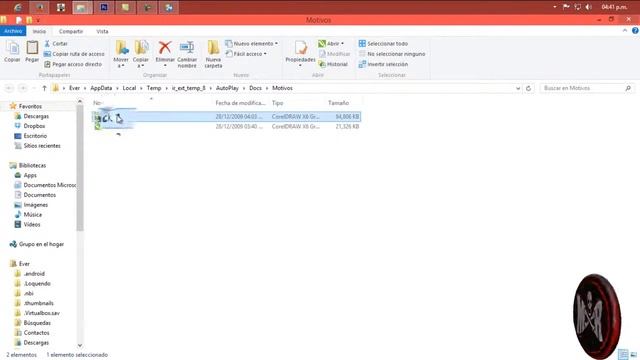Screen dimensions: 640x360
Task: Click the Cambiar nombre icon
Action: pos(187,47)
